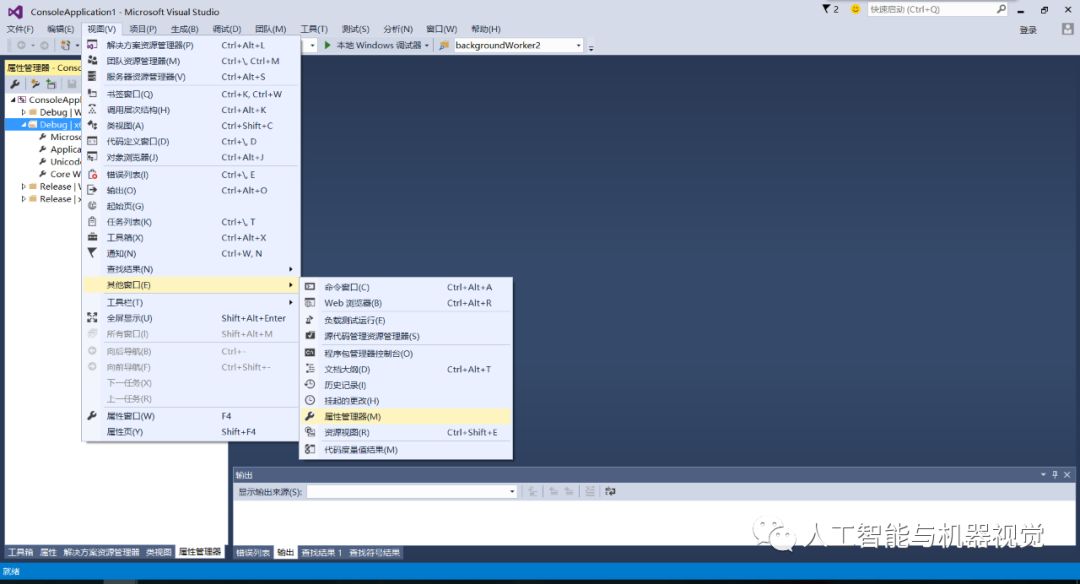This screenshot has width=1080, height=584.
Task: Open the 查找结果(N) submenu
Action: [x=191, y=269]
